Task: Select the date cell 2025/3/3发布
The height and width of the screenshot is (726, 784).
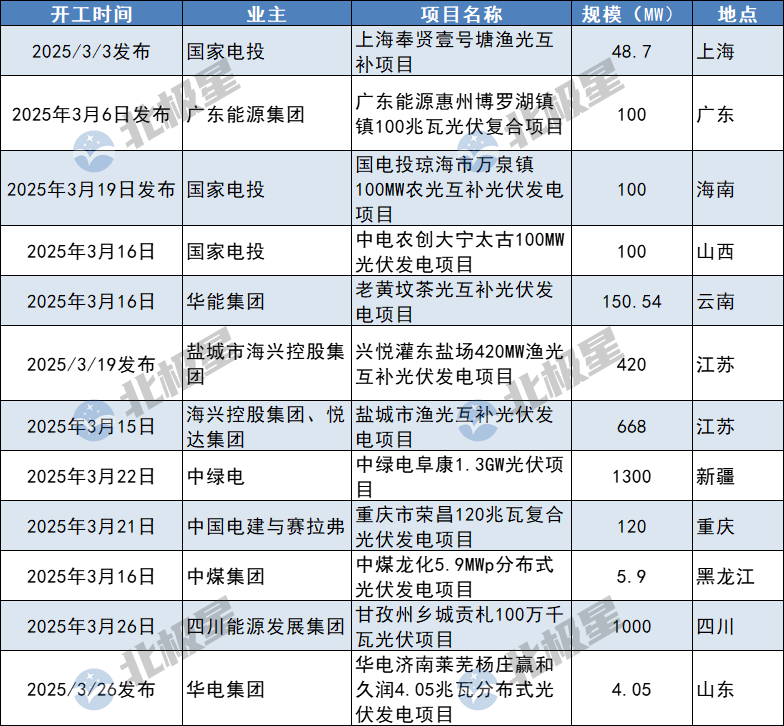Action: point(92,52)
